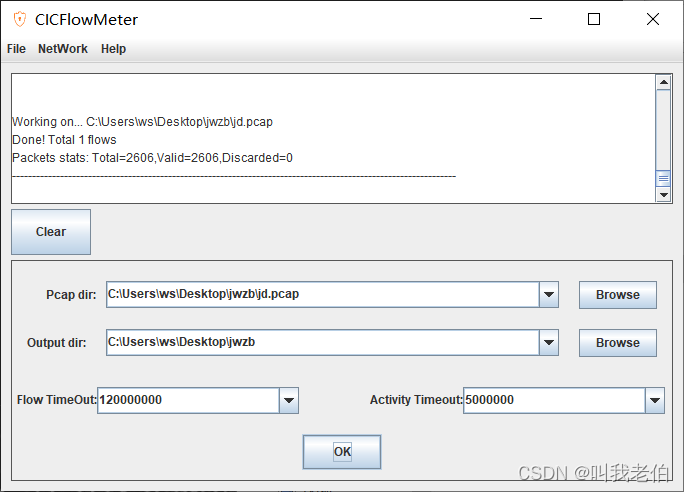Expand the Flow TimeOut dropdown arrow
This screenshot has height=492, width=684.
pos(289,400)
